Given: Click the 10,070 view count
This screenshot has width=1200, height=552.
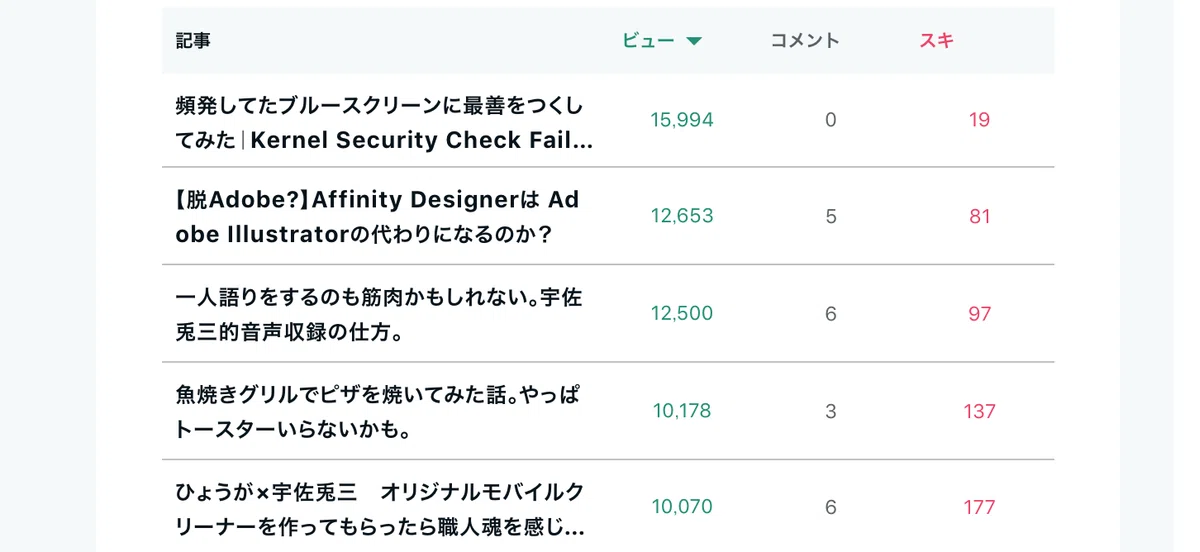Looking at the screenshot, I should click(682, 507).
